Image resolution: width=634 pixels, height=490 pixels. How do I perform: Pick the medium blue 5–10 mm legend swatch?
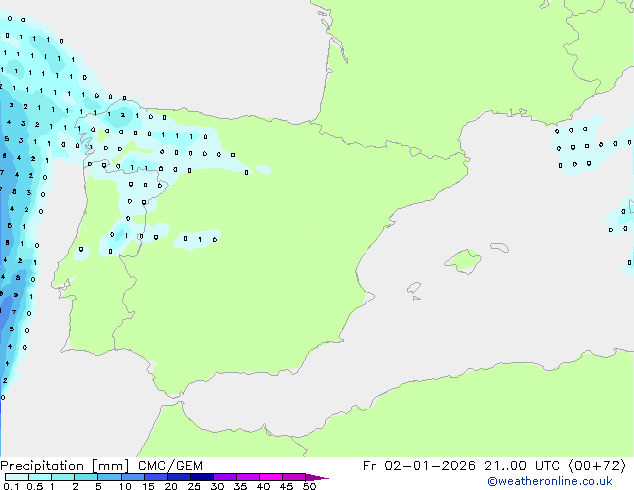pyautogui.click(x=110, y=477)
